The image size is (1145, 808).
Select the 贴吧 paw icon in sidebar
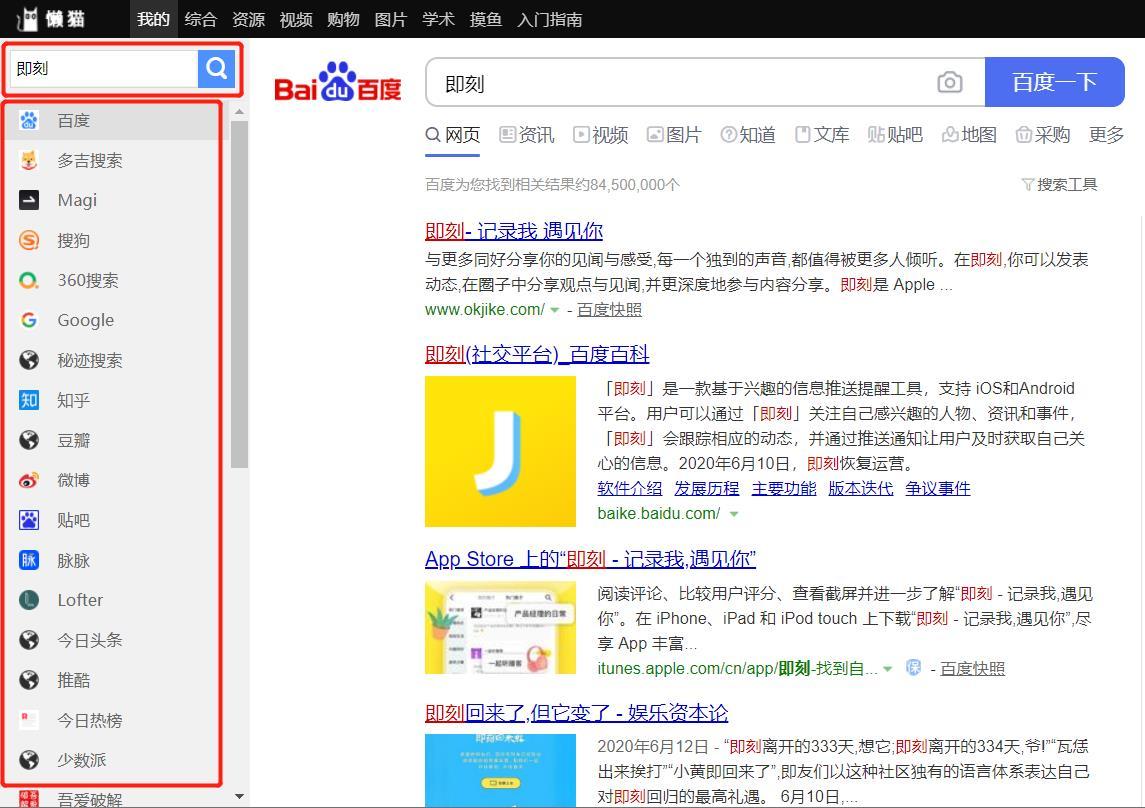28,520
